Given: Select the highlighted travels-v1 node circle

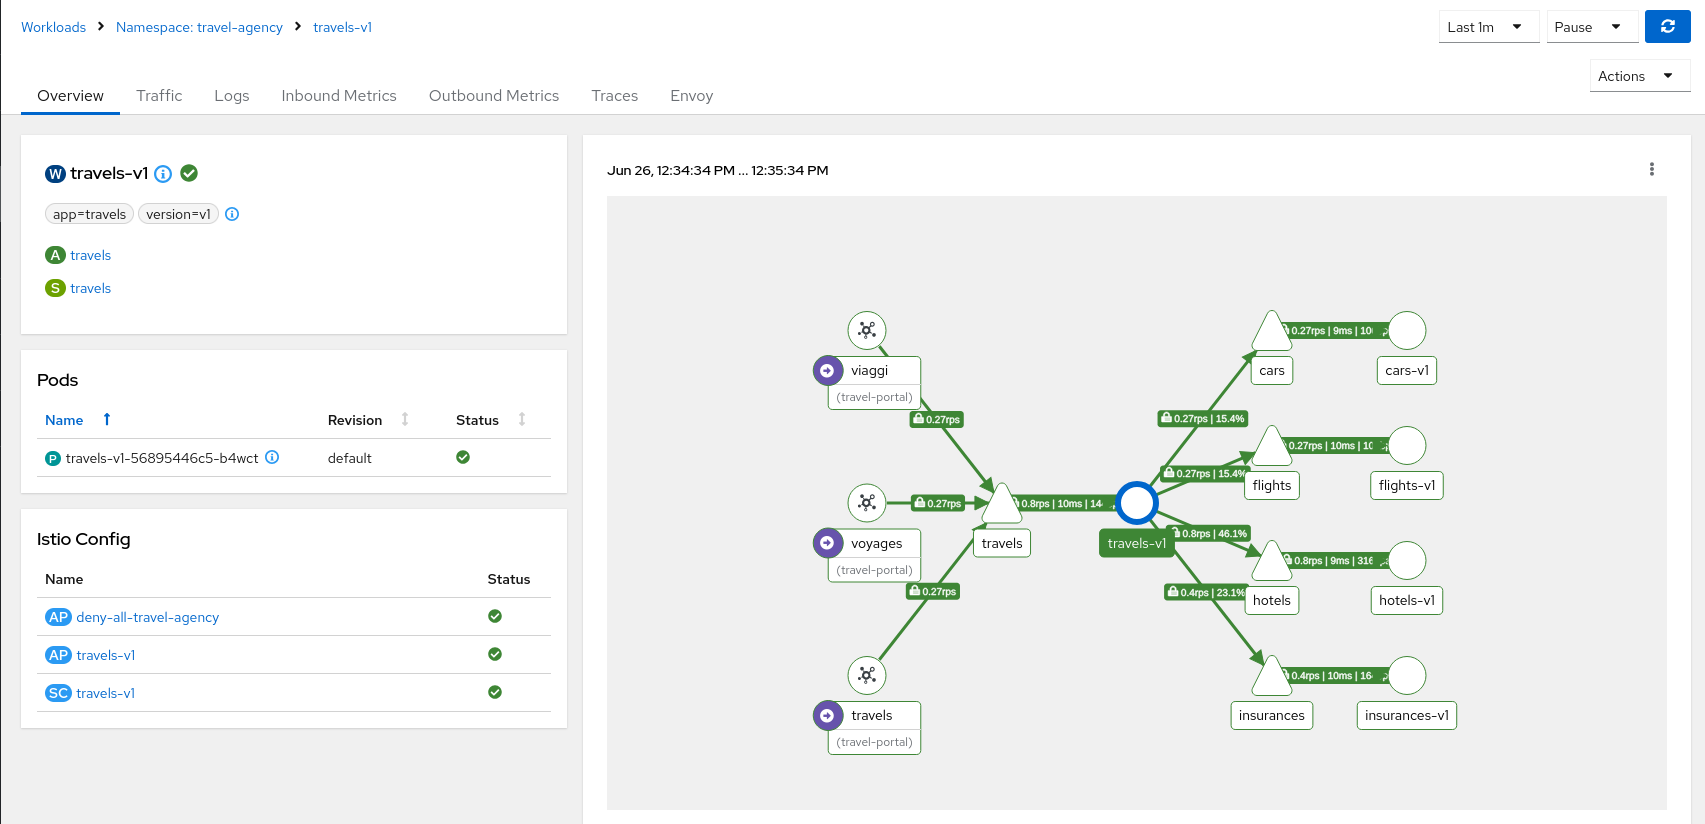Looking at the screenshot, I should [x=1137, y=503].
